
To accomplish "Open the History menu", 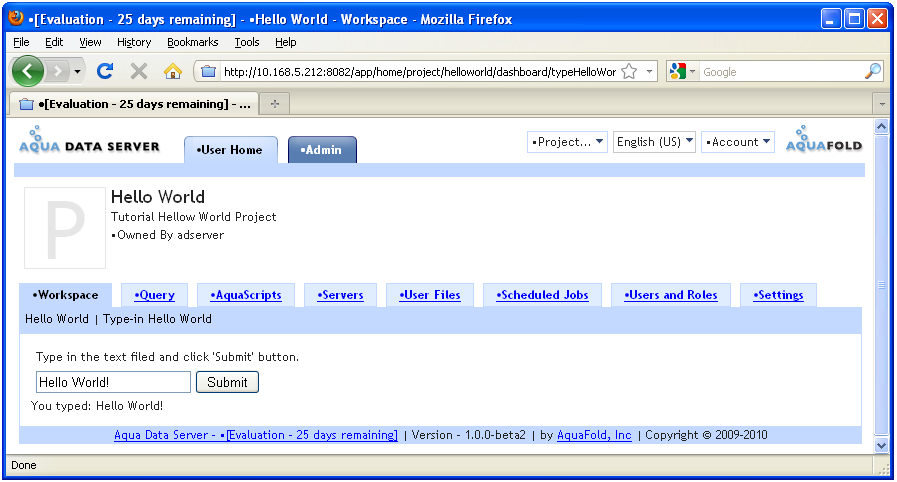I will [134, 42].
